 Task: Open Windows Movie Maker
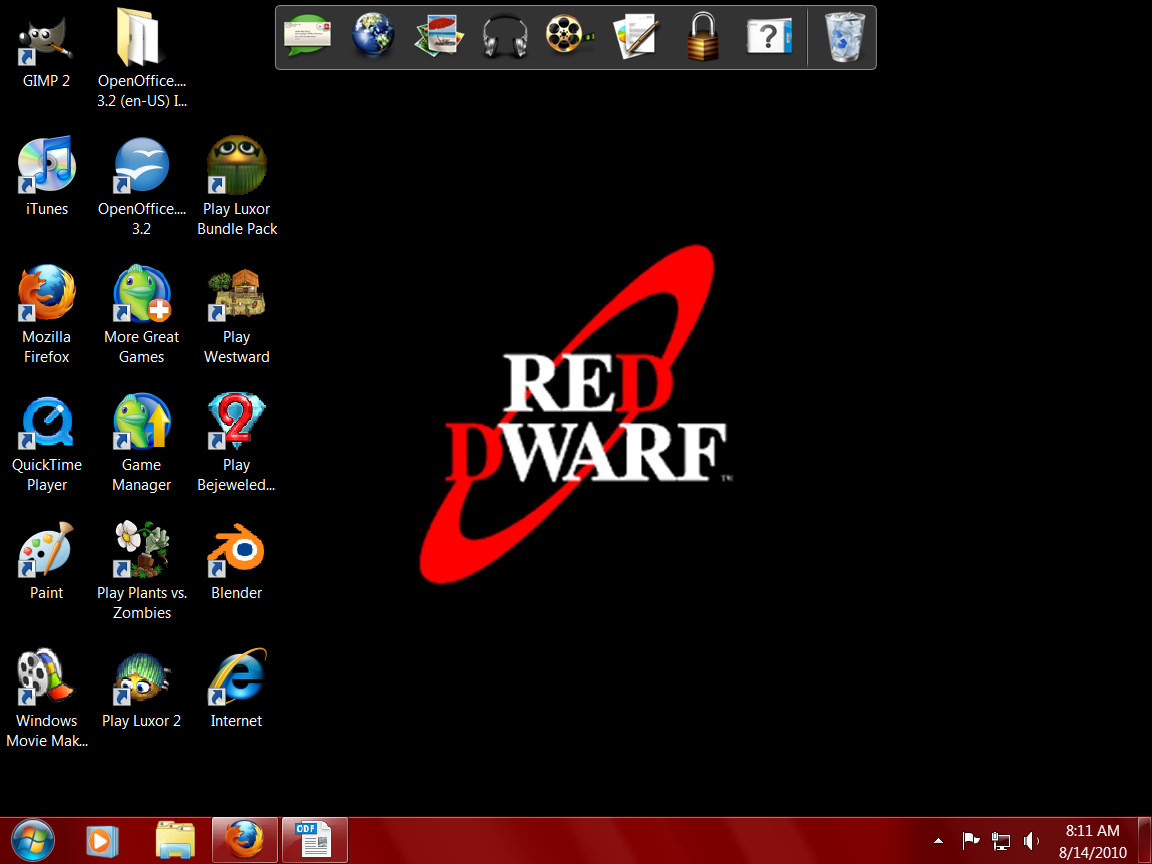coord(45,675)
